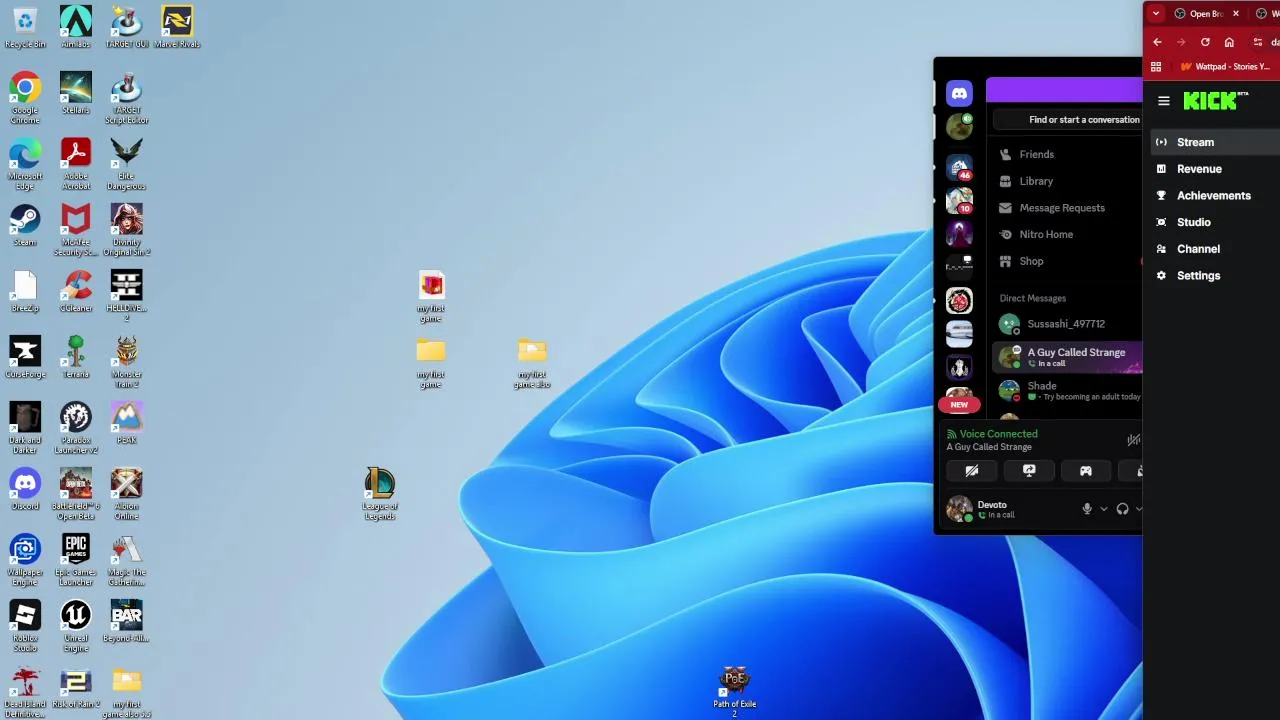Open Studio in the Kick dashboard
The width and height of the screenshot is (1280, 720).
(1215, 222)
